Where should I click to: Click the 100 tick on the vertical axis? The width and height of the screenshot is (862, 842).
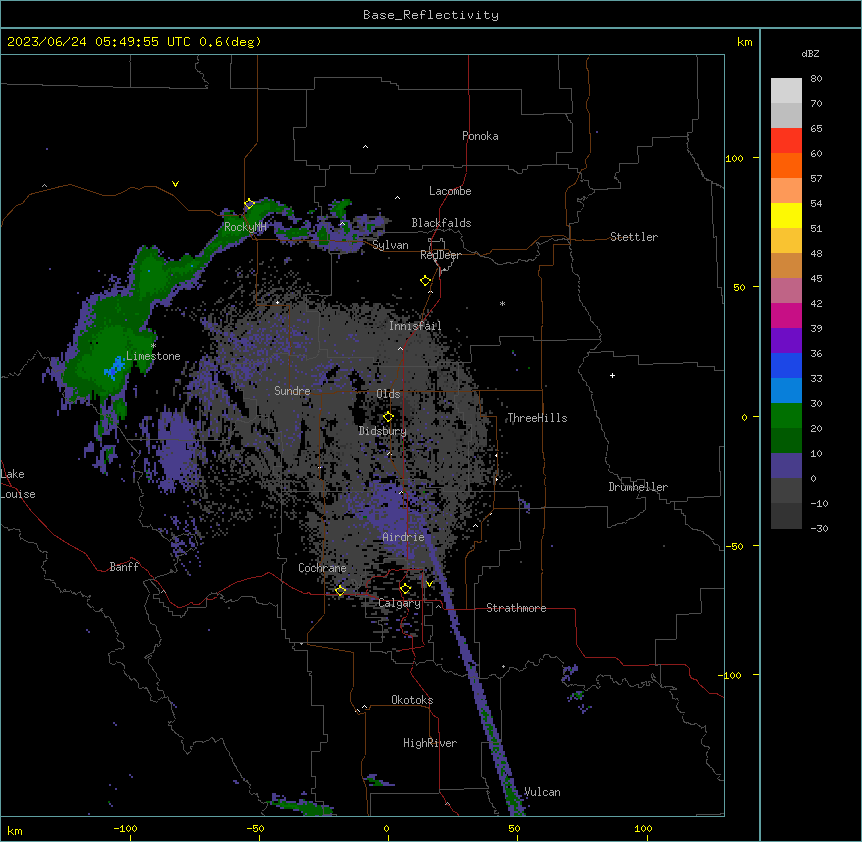(734, 158)
